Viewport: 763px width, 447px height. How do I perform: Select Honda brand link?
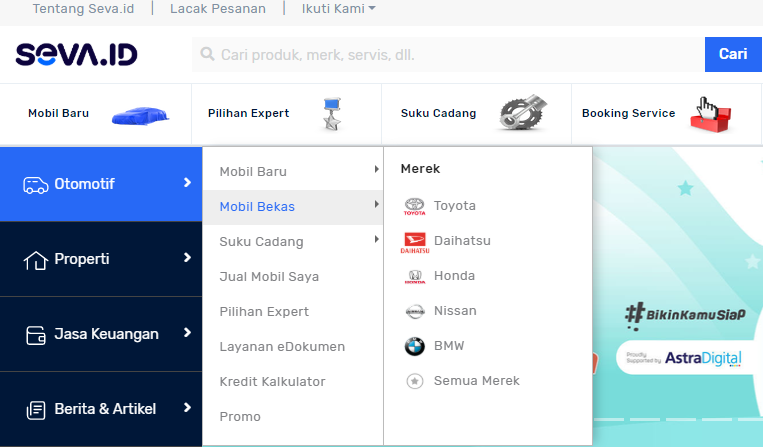point(454,276)
